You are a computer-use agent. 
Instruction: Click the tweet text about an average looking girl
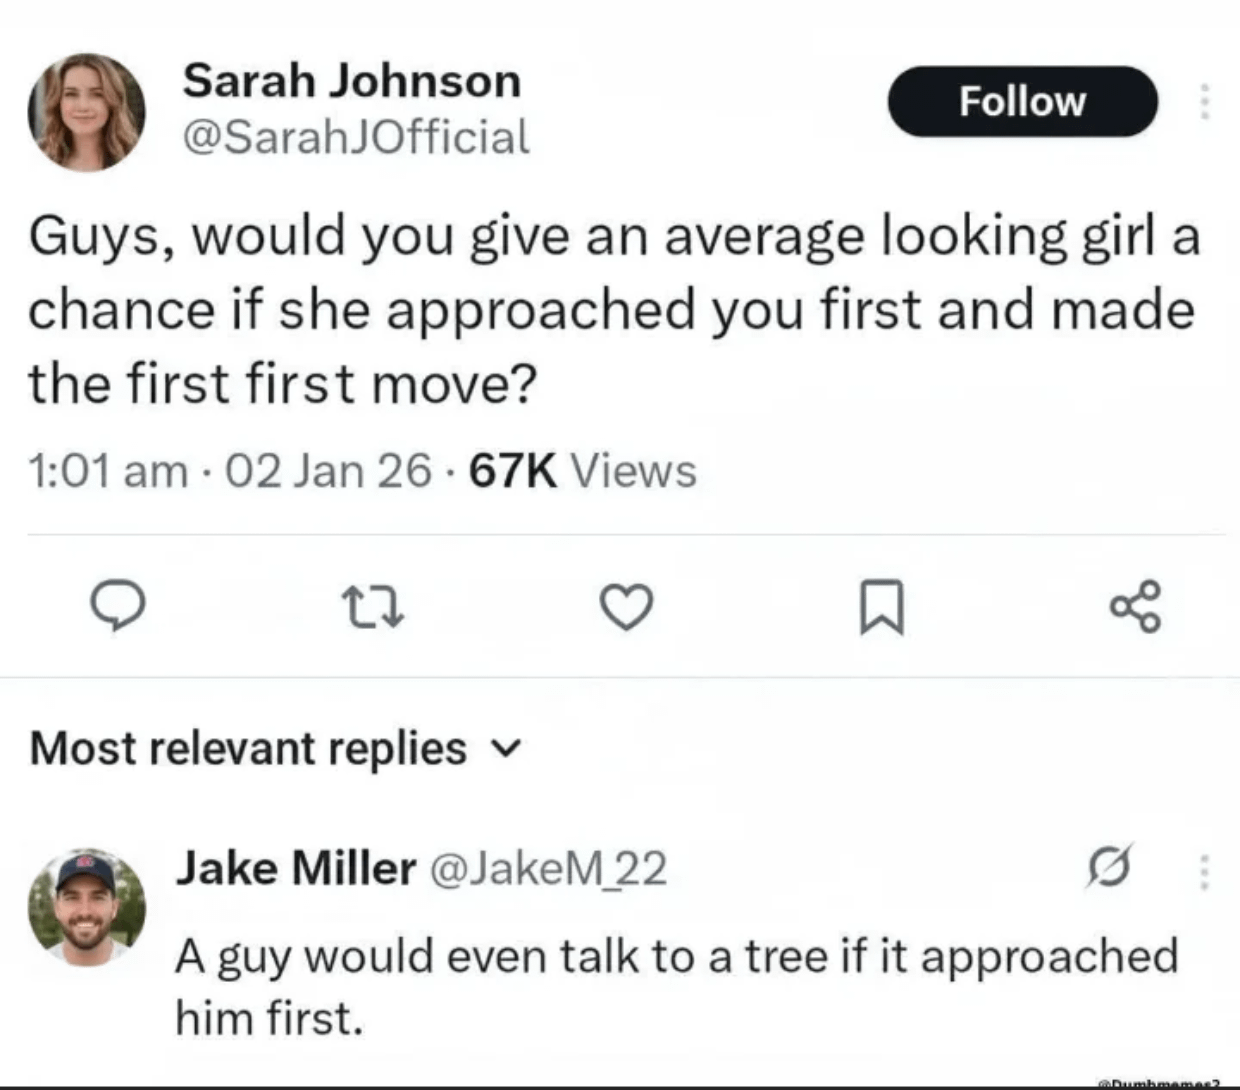click(x=612, y=309)
